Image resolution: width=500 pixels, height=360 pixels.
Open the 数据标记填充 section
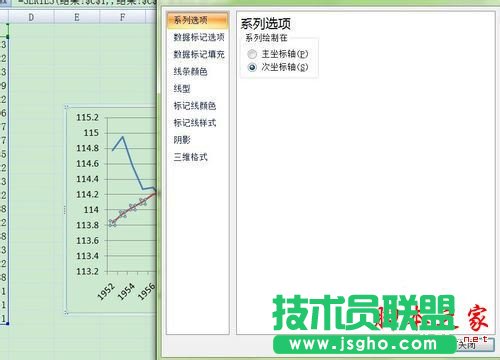[x=199, y=54]
